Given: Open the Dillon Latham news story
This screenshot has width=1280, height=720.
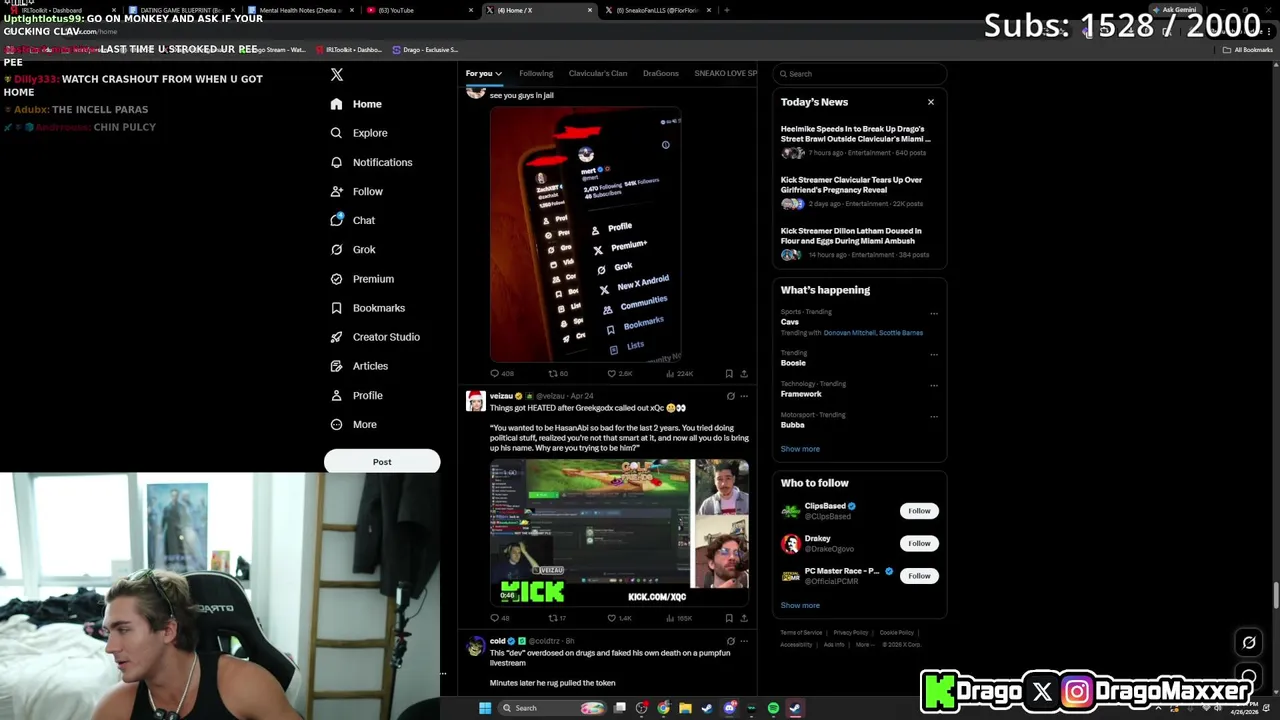Looking at the screenshot, I should point(858,242).
